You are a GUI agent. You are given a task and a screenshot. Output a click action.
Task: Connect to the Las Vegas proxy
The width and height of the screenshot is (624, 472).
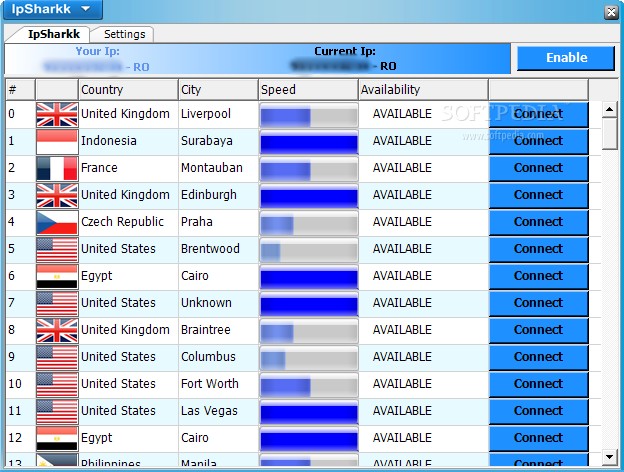point(538,411)
